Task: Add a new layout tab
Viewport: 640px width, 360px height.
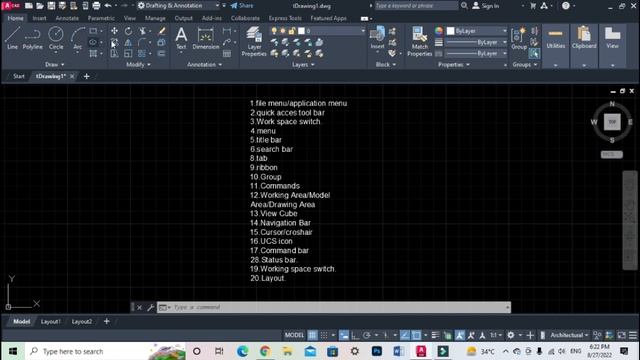Action: point(107,322)
